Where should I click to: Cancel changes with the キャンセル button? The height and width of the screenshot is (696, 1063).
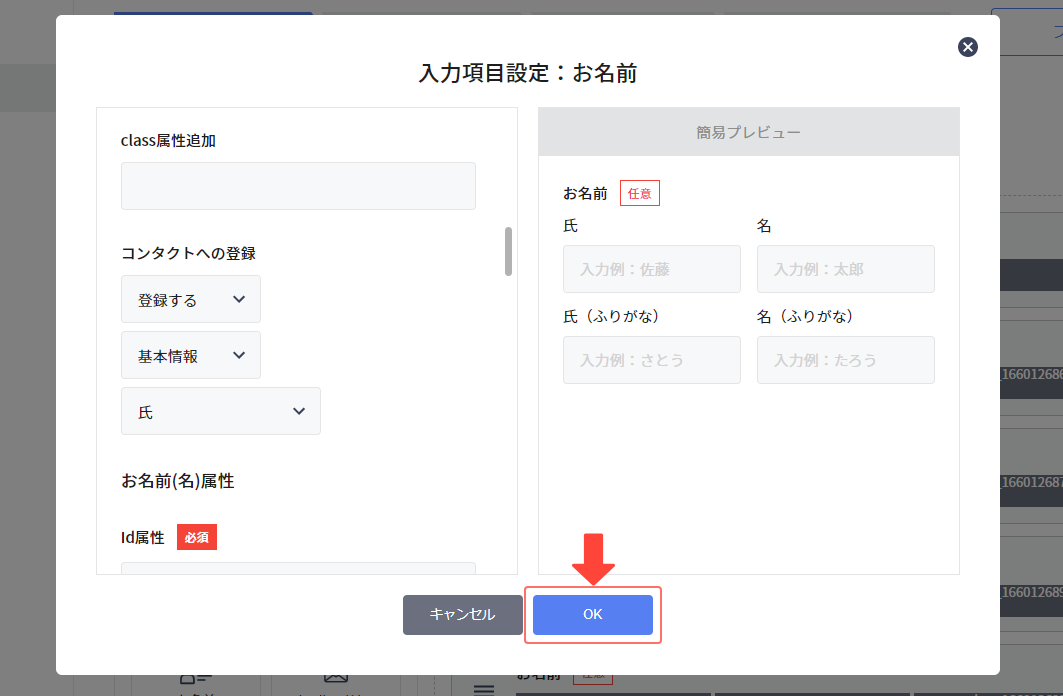[462, 615]
